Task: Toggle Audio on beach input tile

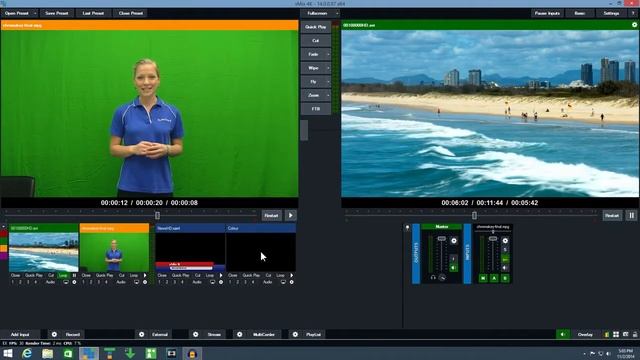Action: point(50,282)
